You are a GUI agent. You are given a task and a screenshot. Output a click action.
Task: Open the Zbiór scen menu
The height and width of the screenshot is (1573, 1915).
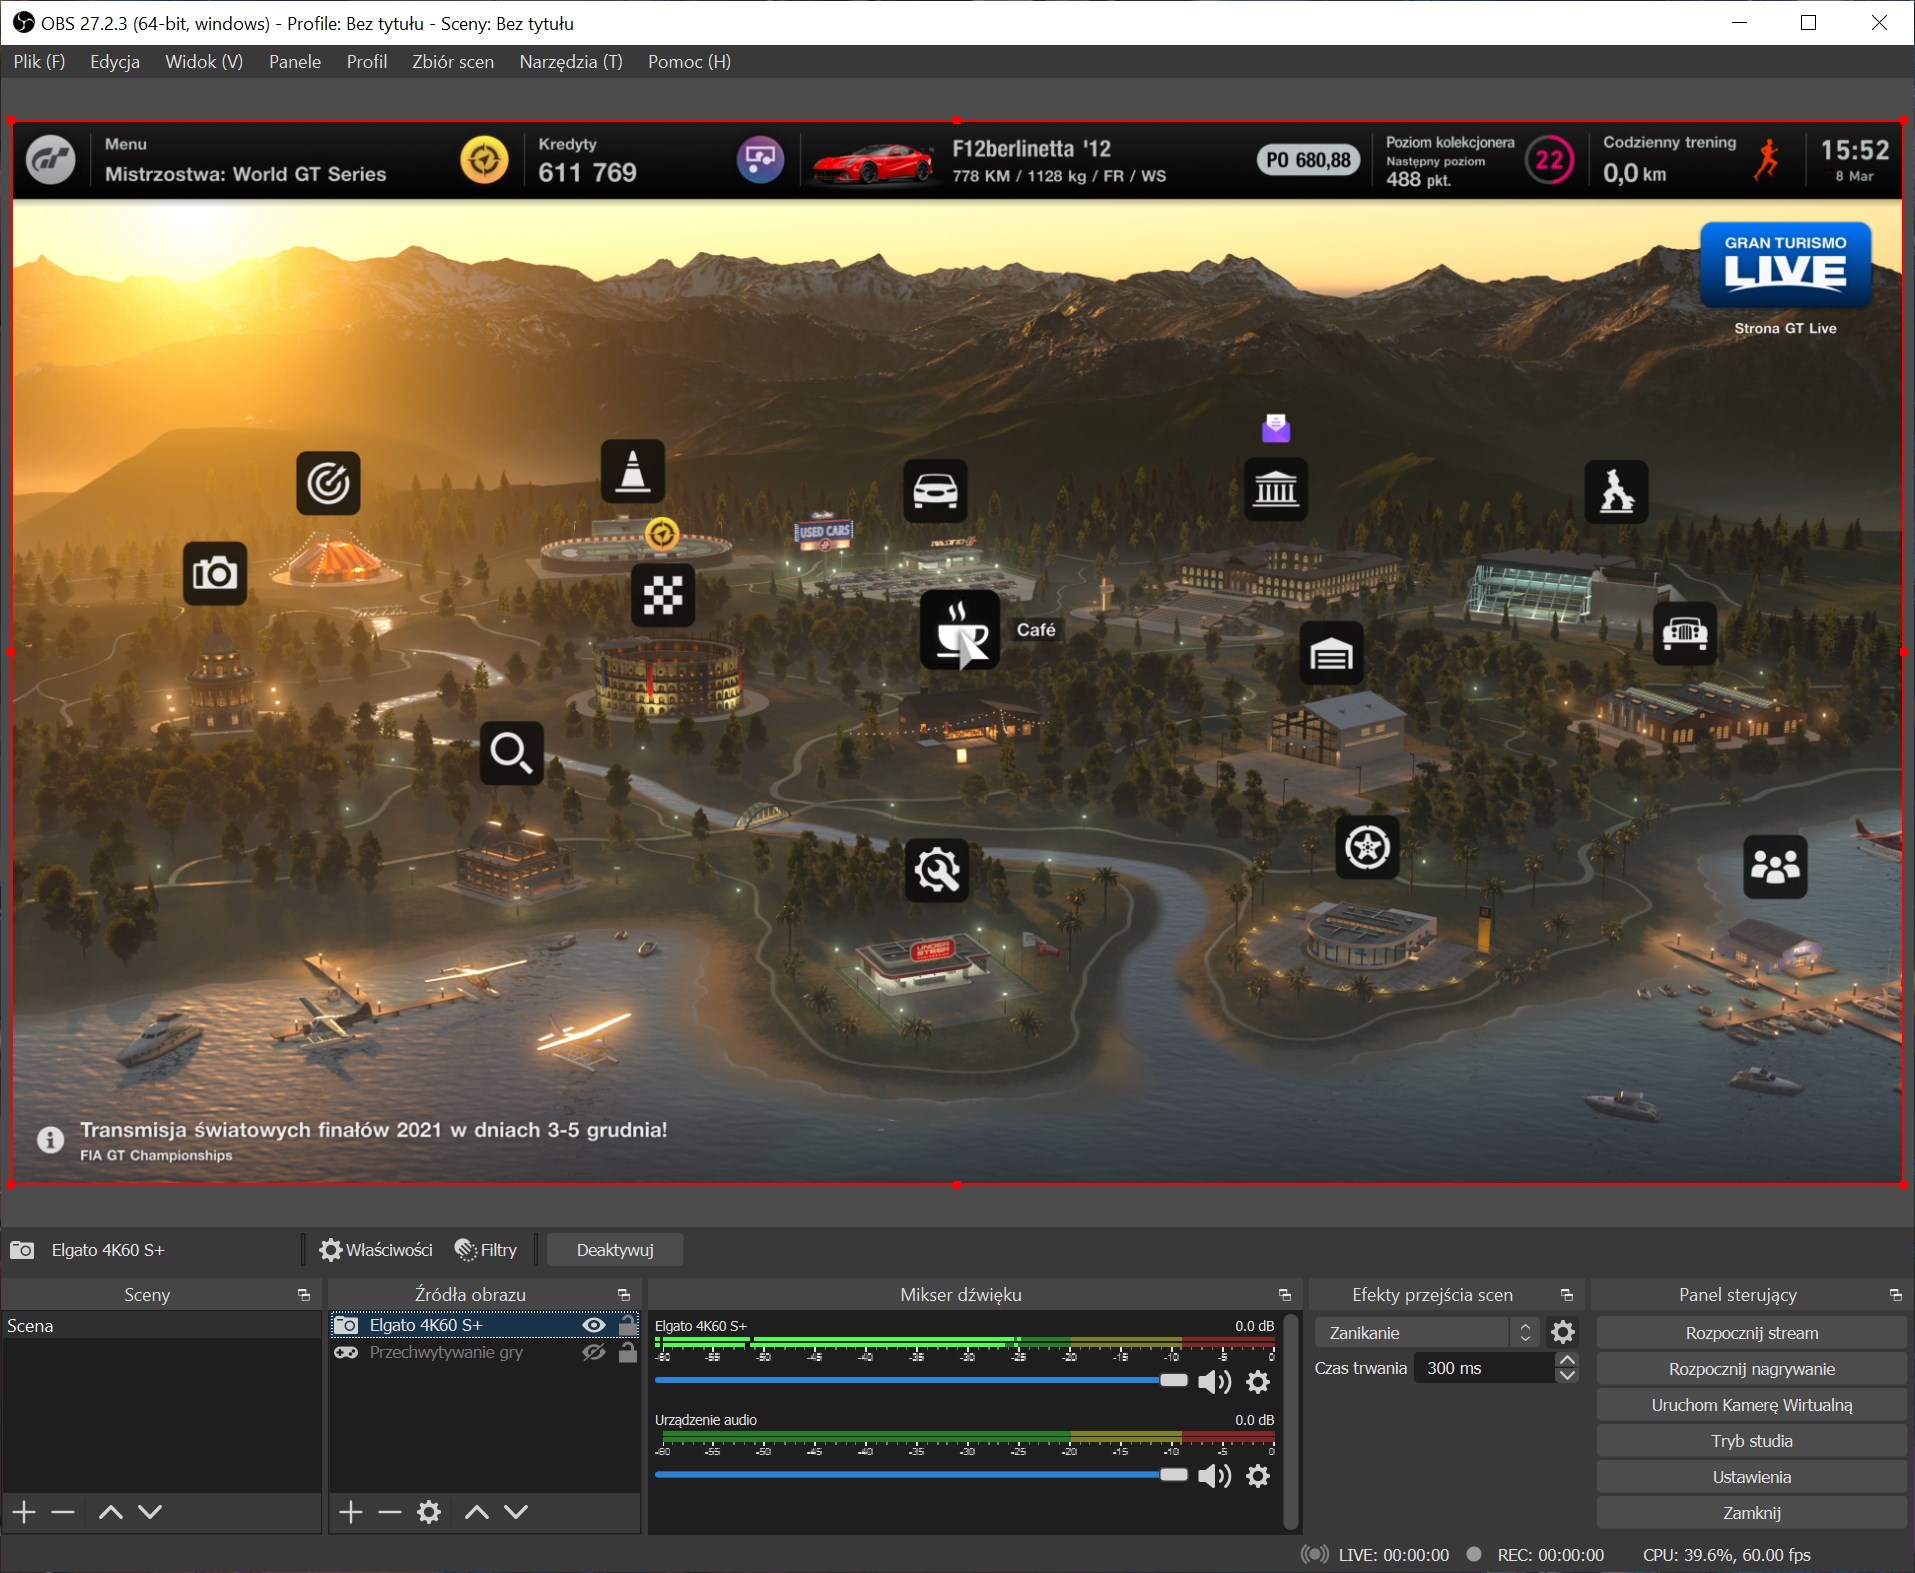[452, 62]
